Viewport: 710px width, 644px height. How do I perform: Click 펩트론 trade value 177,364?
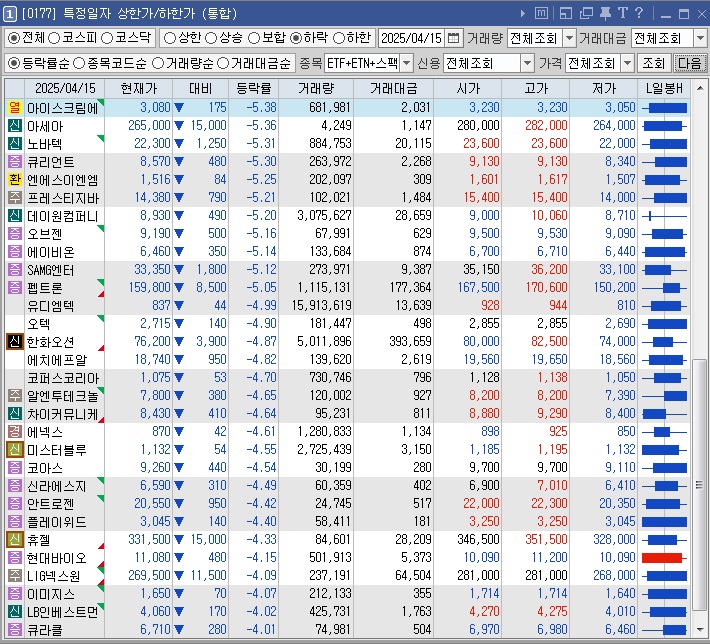410,288
